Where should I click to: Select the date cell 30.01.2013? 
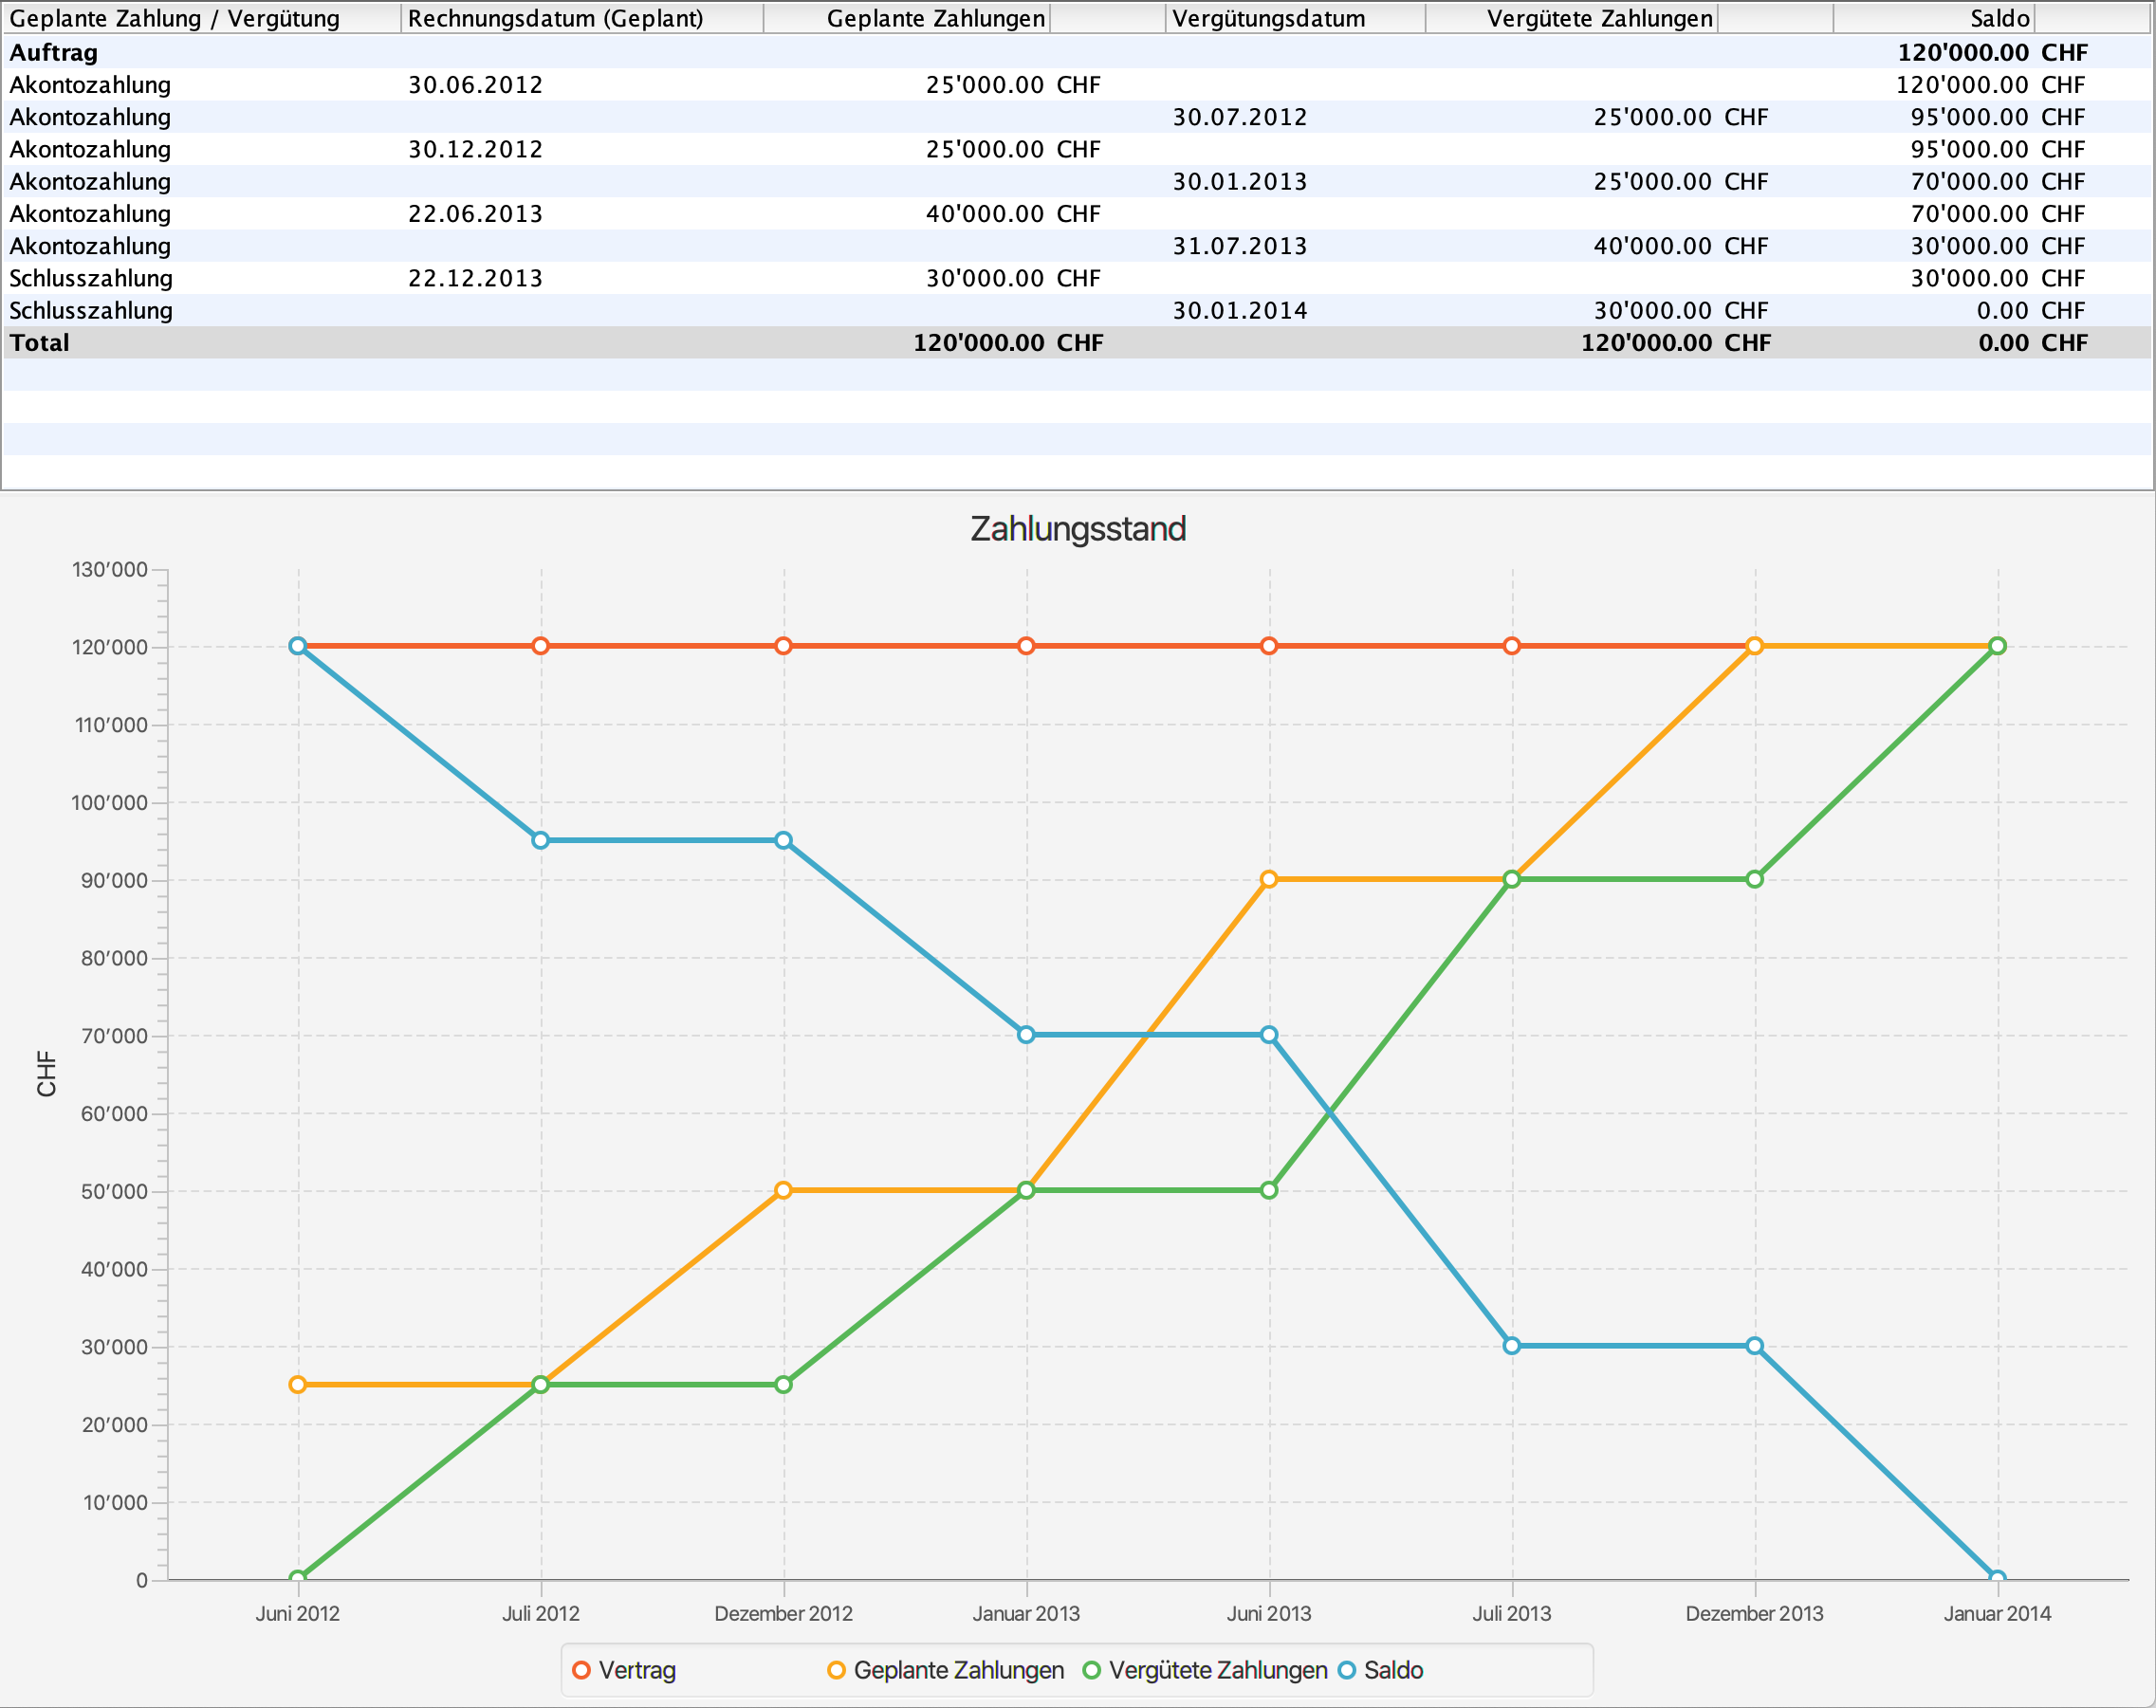coord(1240,181)
